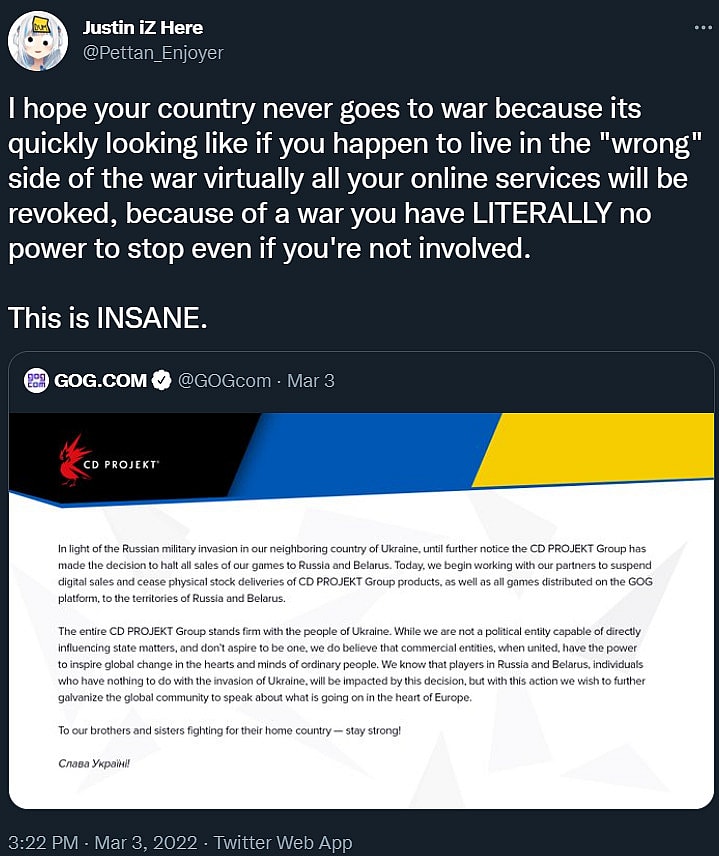Open the GOG.COM account name
This screenshot has width=719, height=856.
[x=100, y=380]
